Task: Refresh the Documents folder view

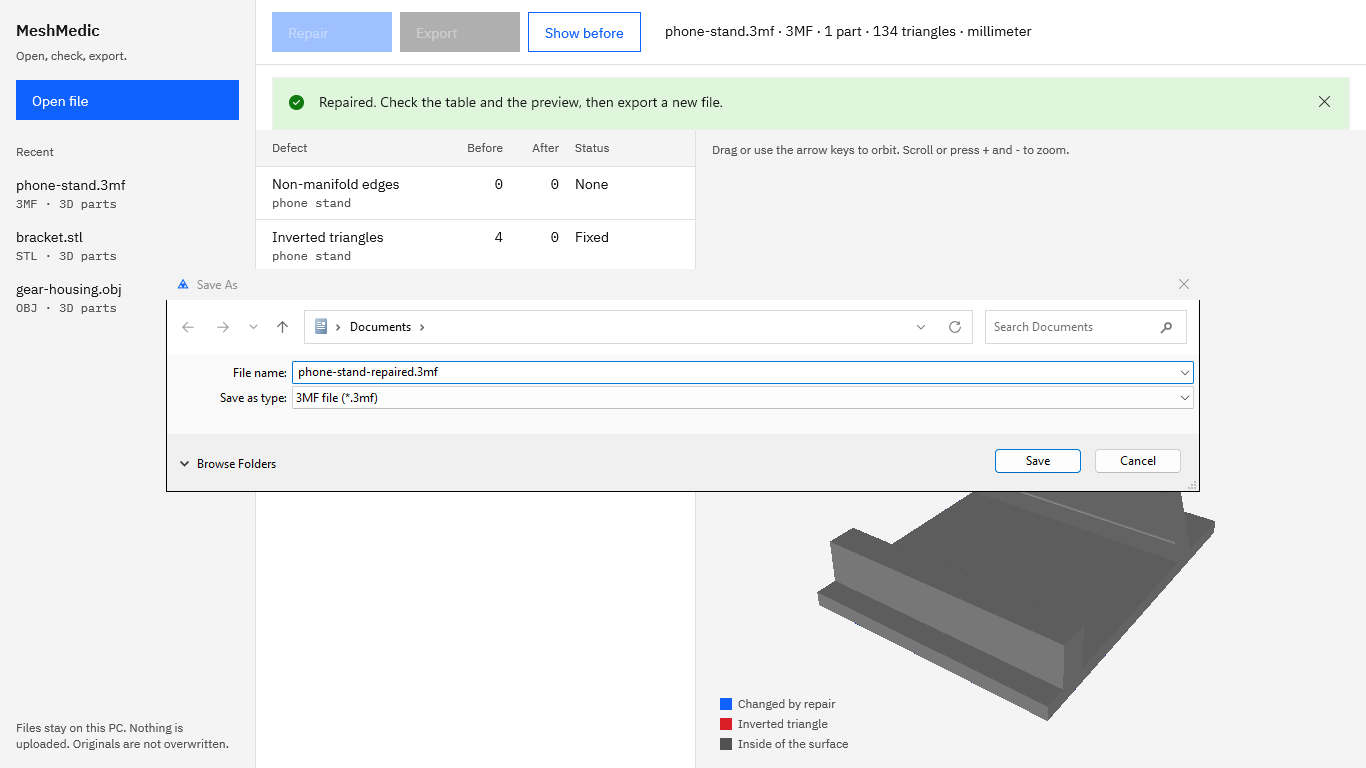Action: (x=955, y=327)
